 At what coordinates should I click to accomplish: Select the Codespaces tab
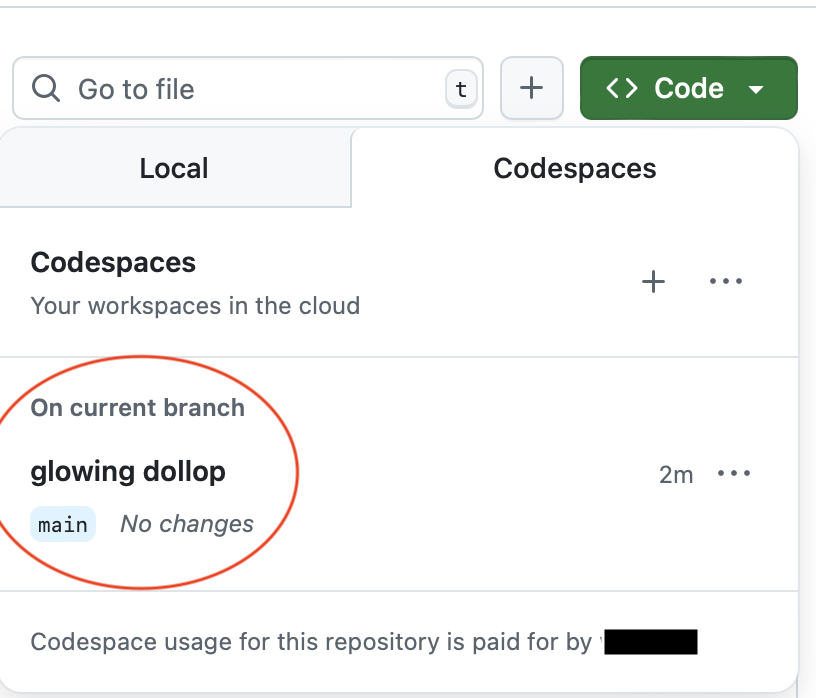(x=575, y=168)
